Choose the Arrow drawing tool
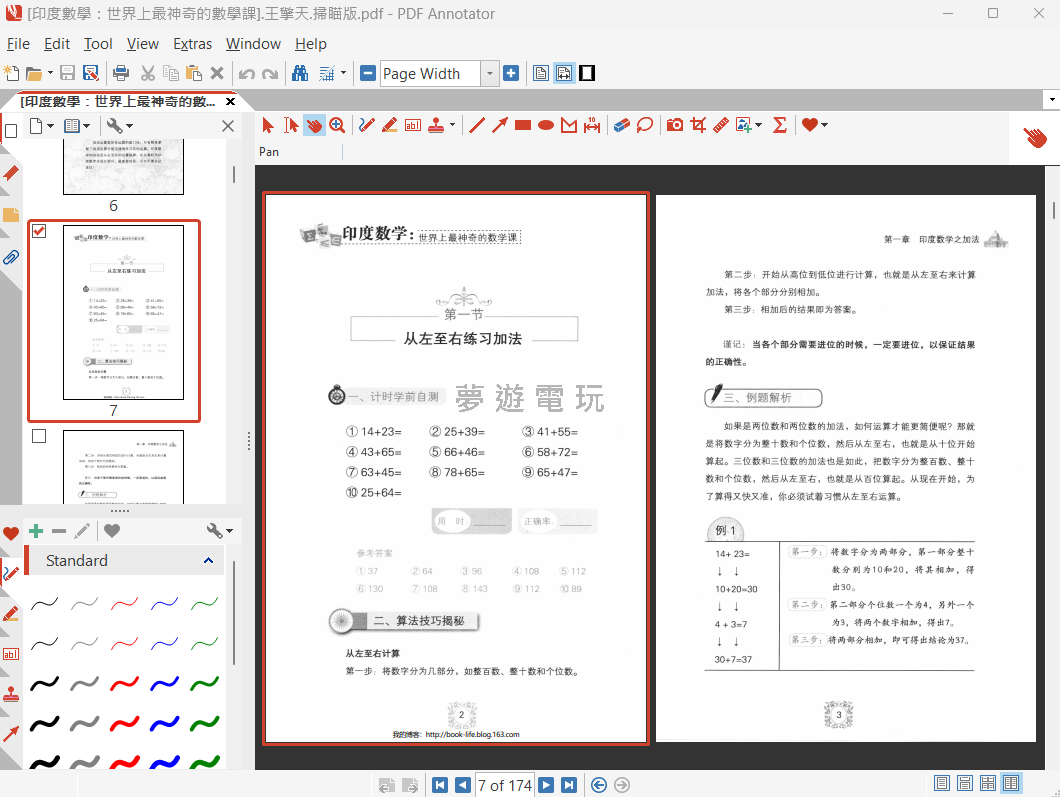Viewport: 1060px width, 797px height. tap(499, 125)
